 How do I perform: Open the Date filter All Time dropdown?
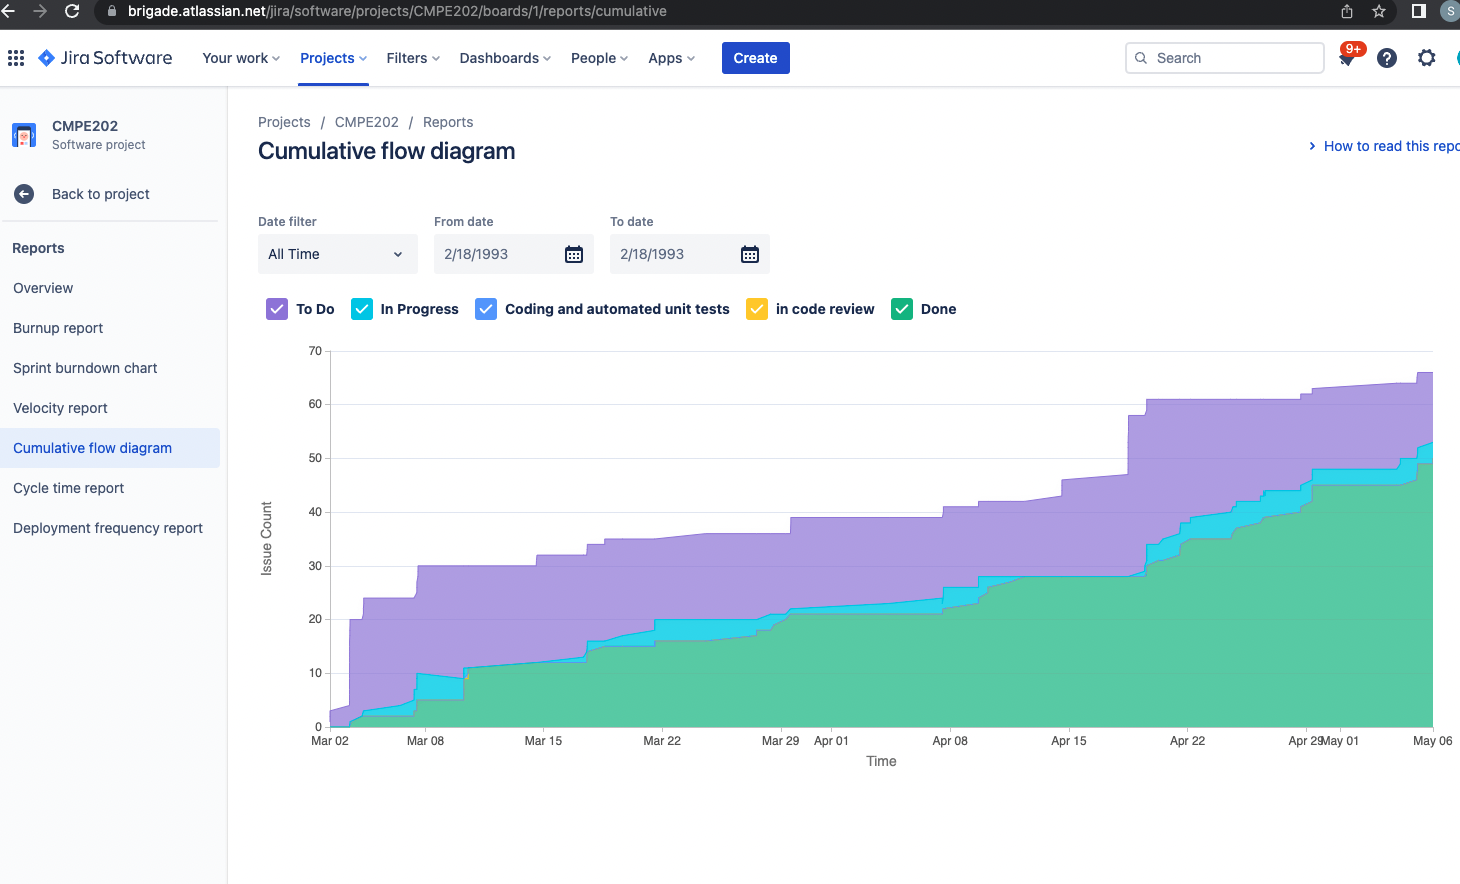pyautogui.click(x=337, y=254)
